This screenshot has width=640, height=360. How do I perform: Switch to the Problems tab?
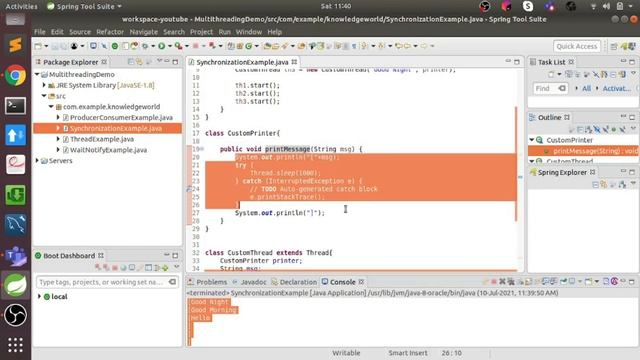(207, 282)
